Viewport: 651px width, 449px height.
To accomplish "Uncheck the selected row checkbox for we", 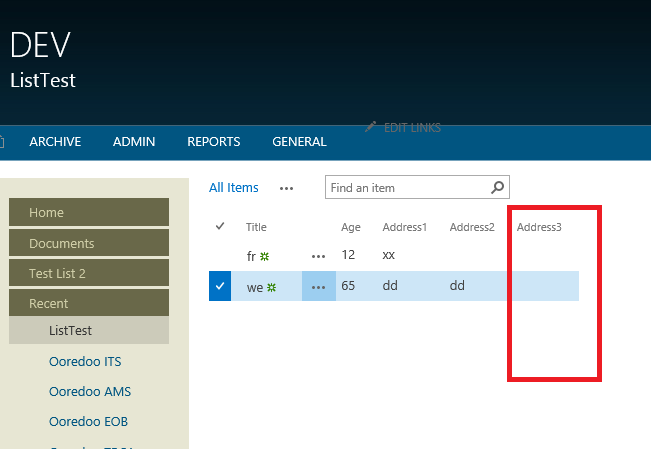I will (x=220, y=286).
